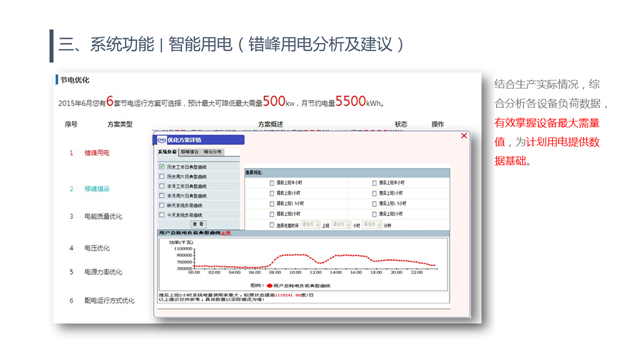Check 今天系统负荷曲线 checkbox
This screenshot has width=640, height=360.
coord(162,215)
